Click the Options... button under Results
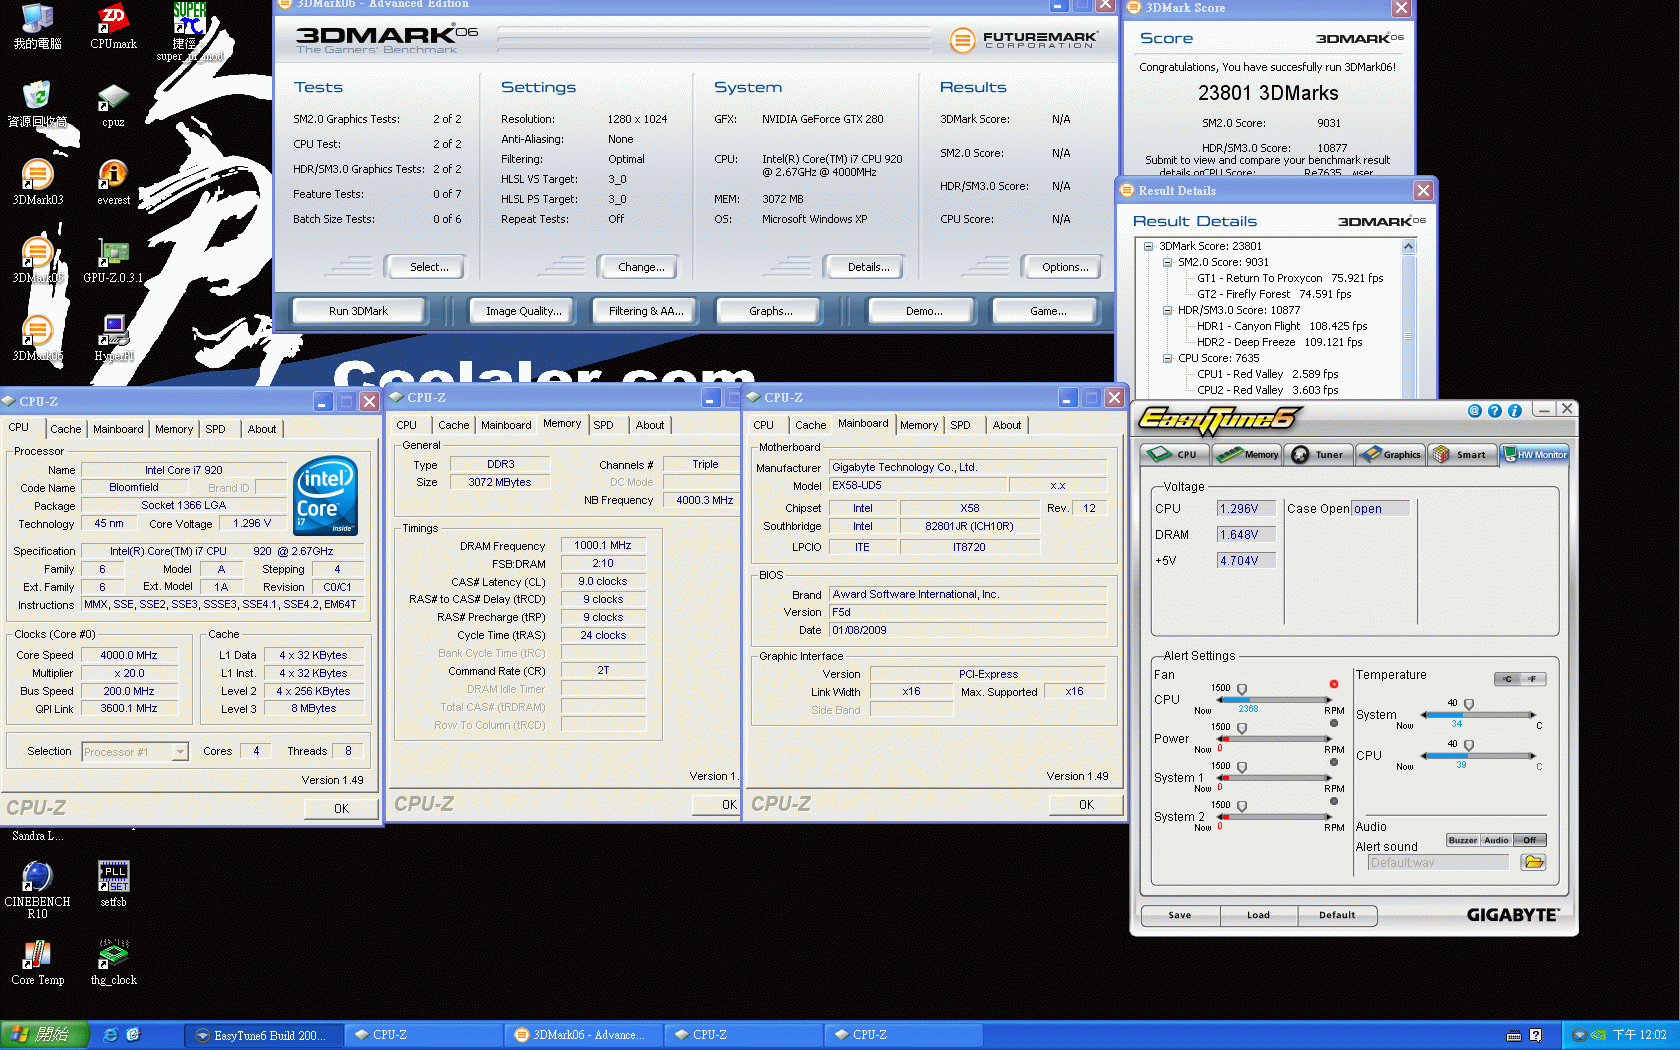This screenshot has height=1050, width=1680. 1065,267
